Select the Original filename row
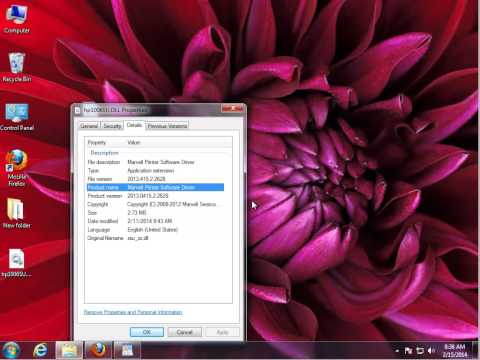 [155, 238]
